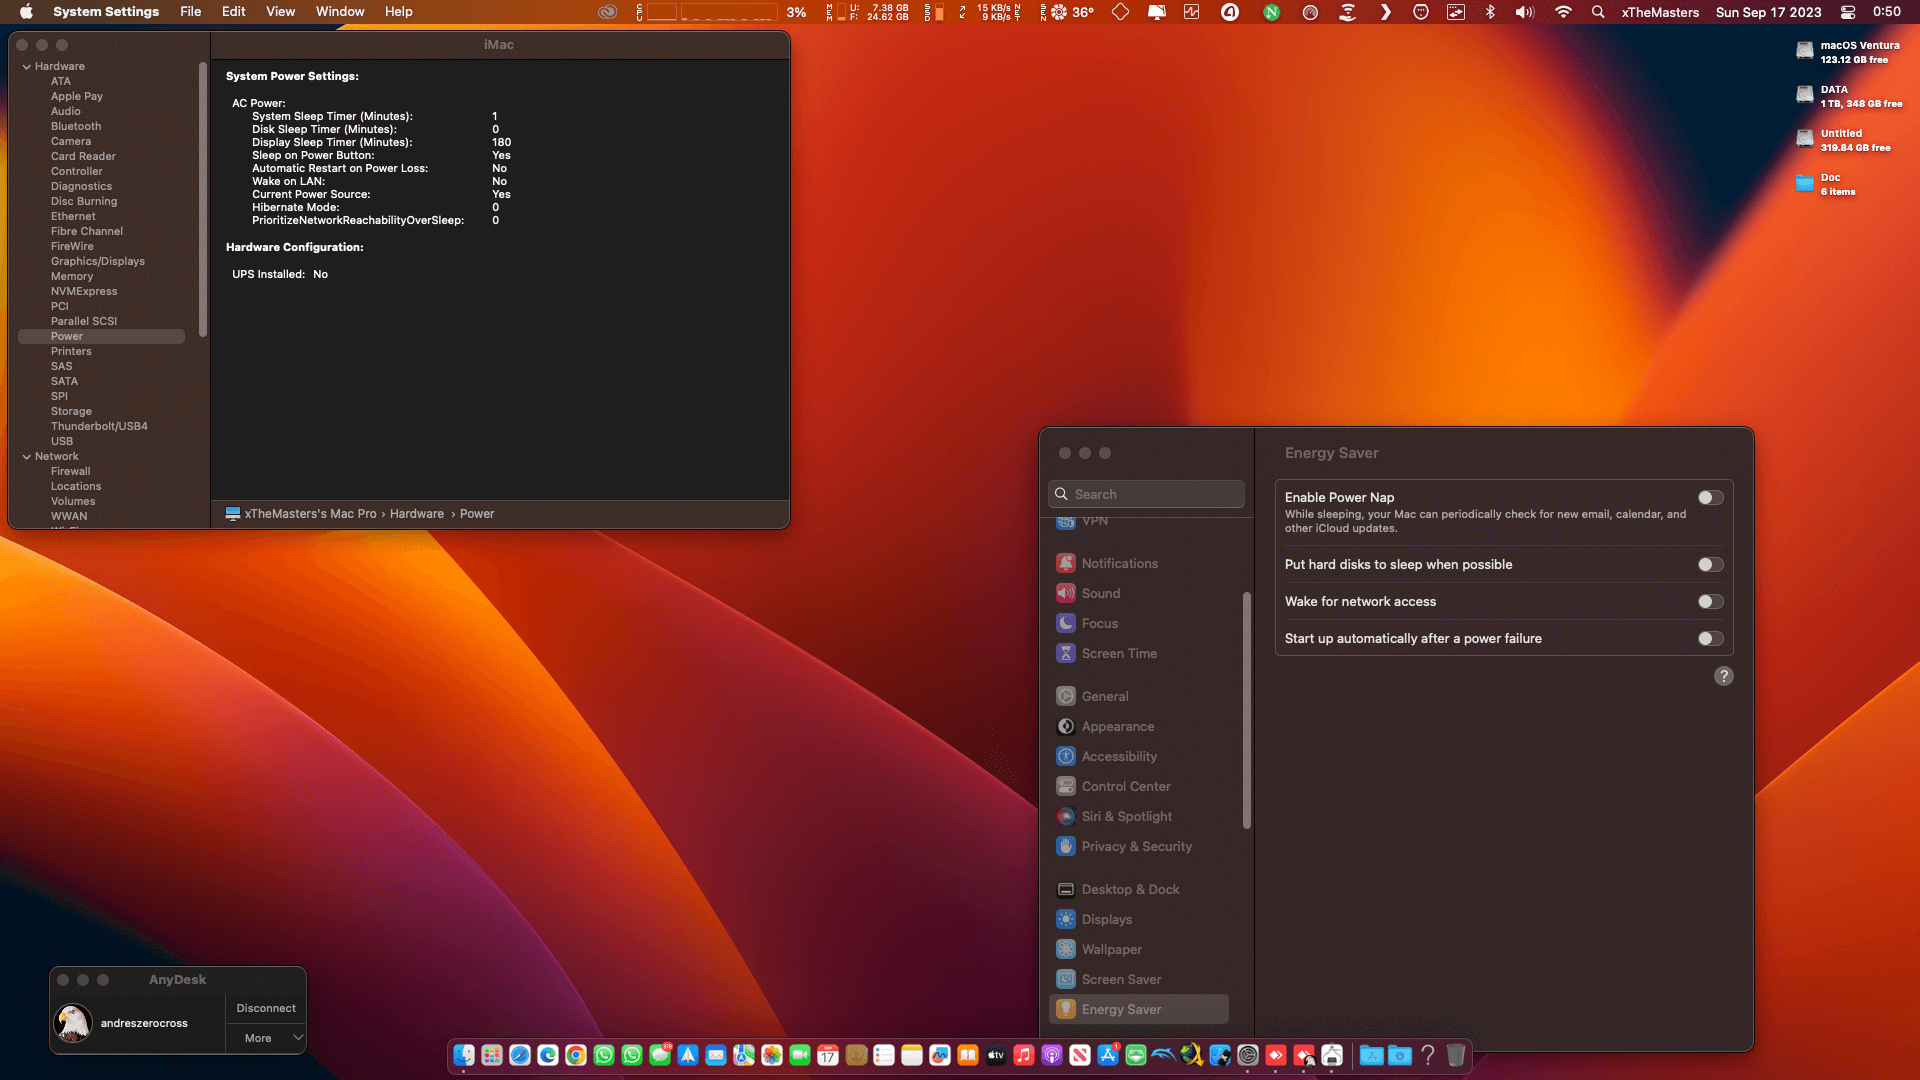Click the Energy Saver help question mark
Screen dimensions: 1920x1080
pos(1723,676)
